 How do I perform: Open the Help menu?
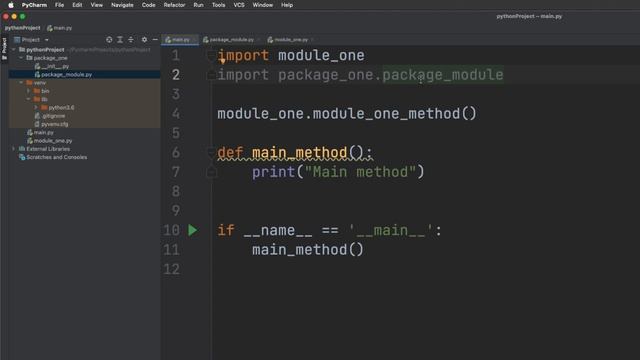[287, 5]
